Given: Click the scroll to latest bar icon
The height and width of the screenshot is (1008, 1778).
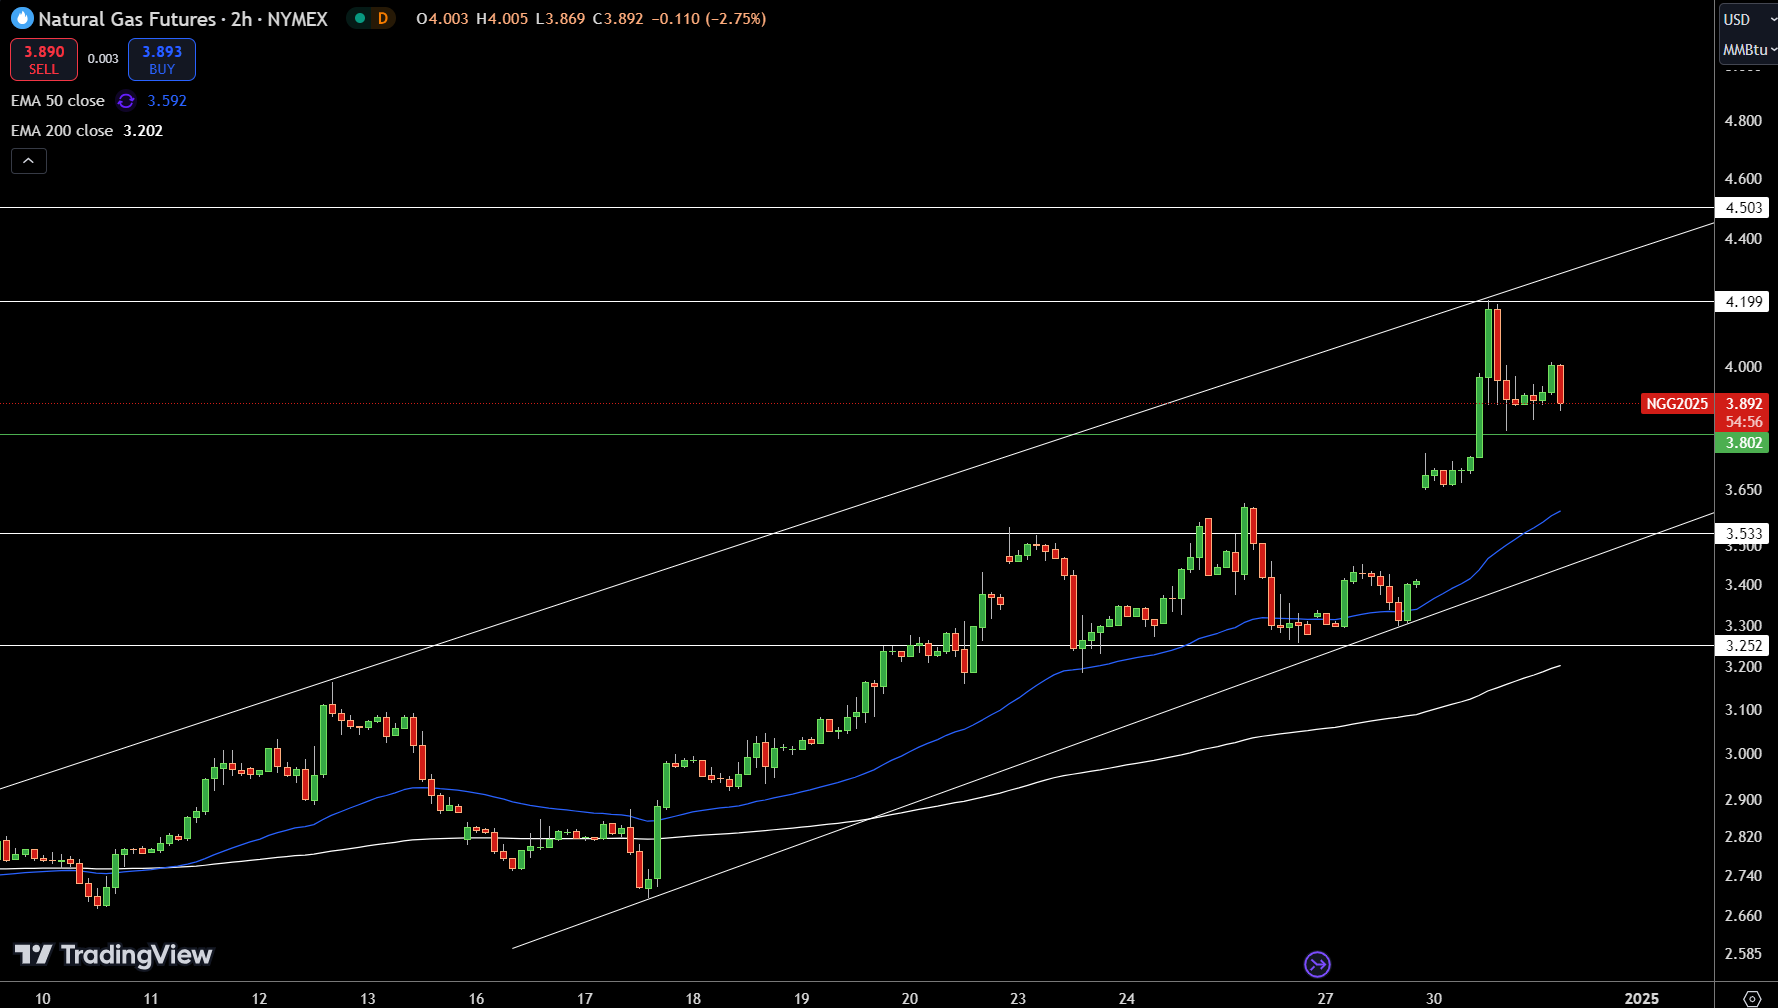Looking at the screenshot, I should coord(1318,964).
